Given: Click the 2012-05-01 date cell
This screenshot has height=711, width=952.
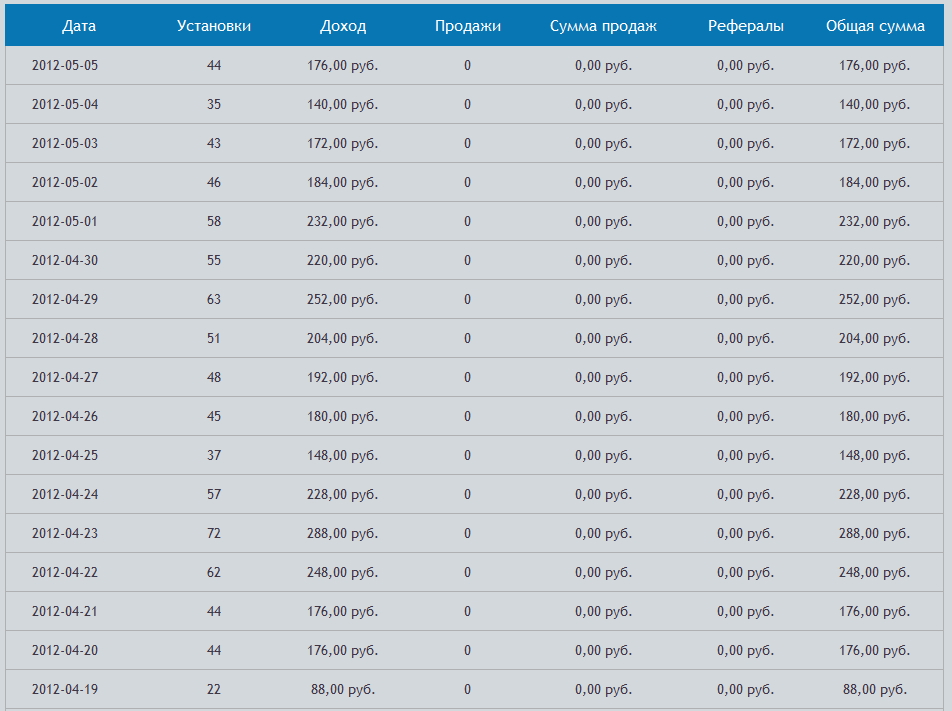Looking at the screenshot, I should click(65, 222).
